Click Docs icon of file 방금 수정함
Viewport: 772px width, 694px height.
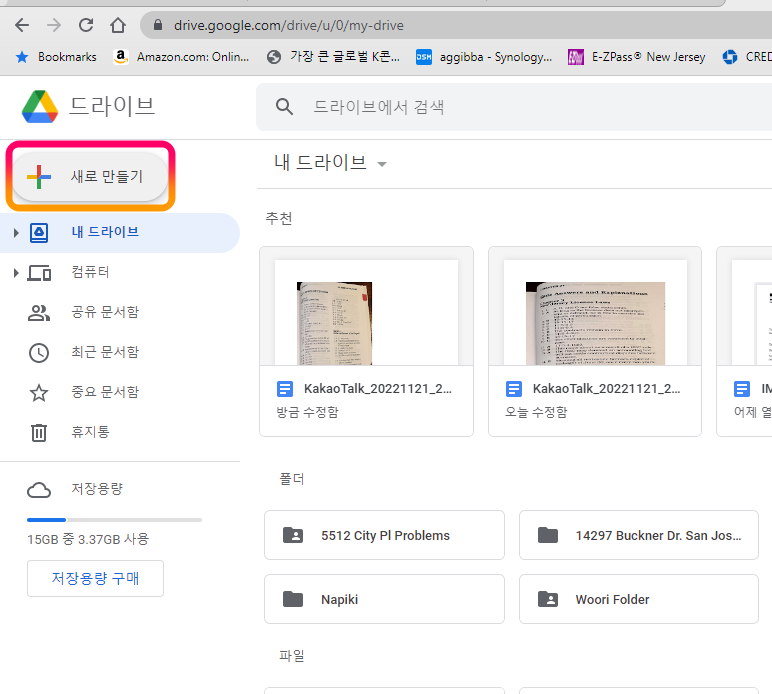tap(285, 389)
